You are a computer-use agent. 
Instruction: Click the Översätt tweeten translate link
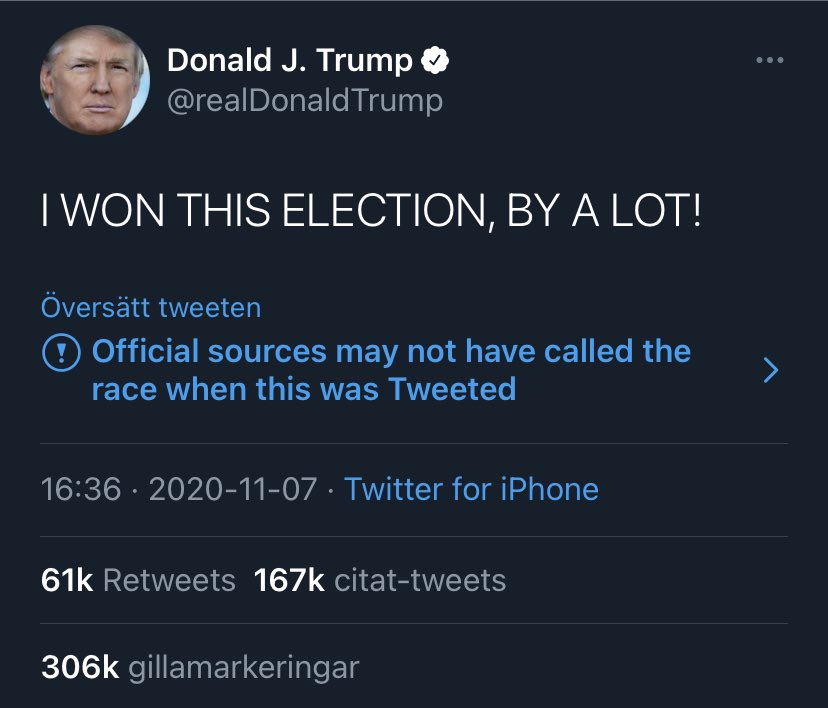coord(151,307)
